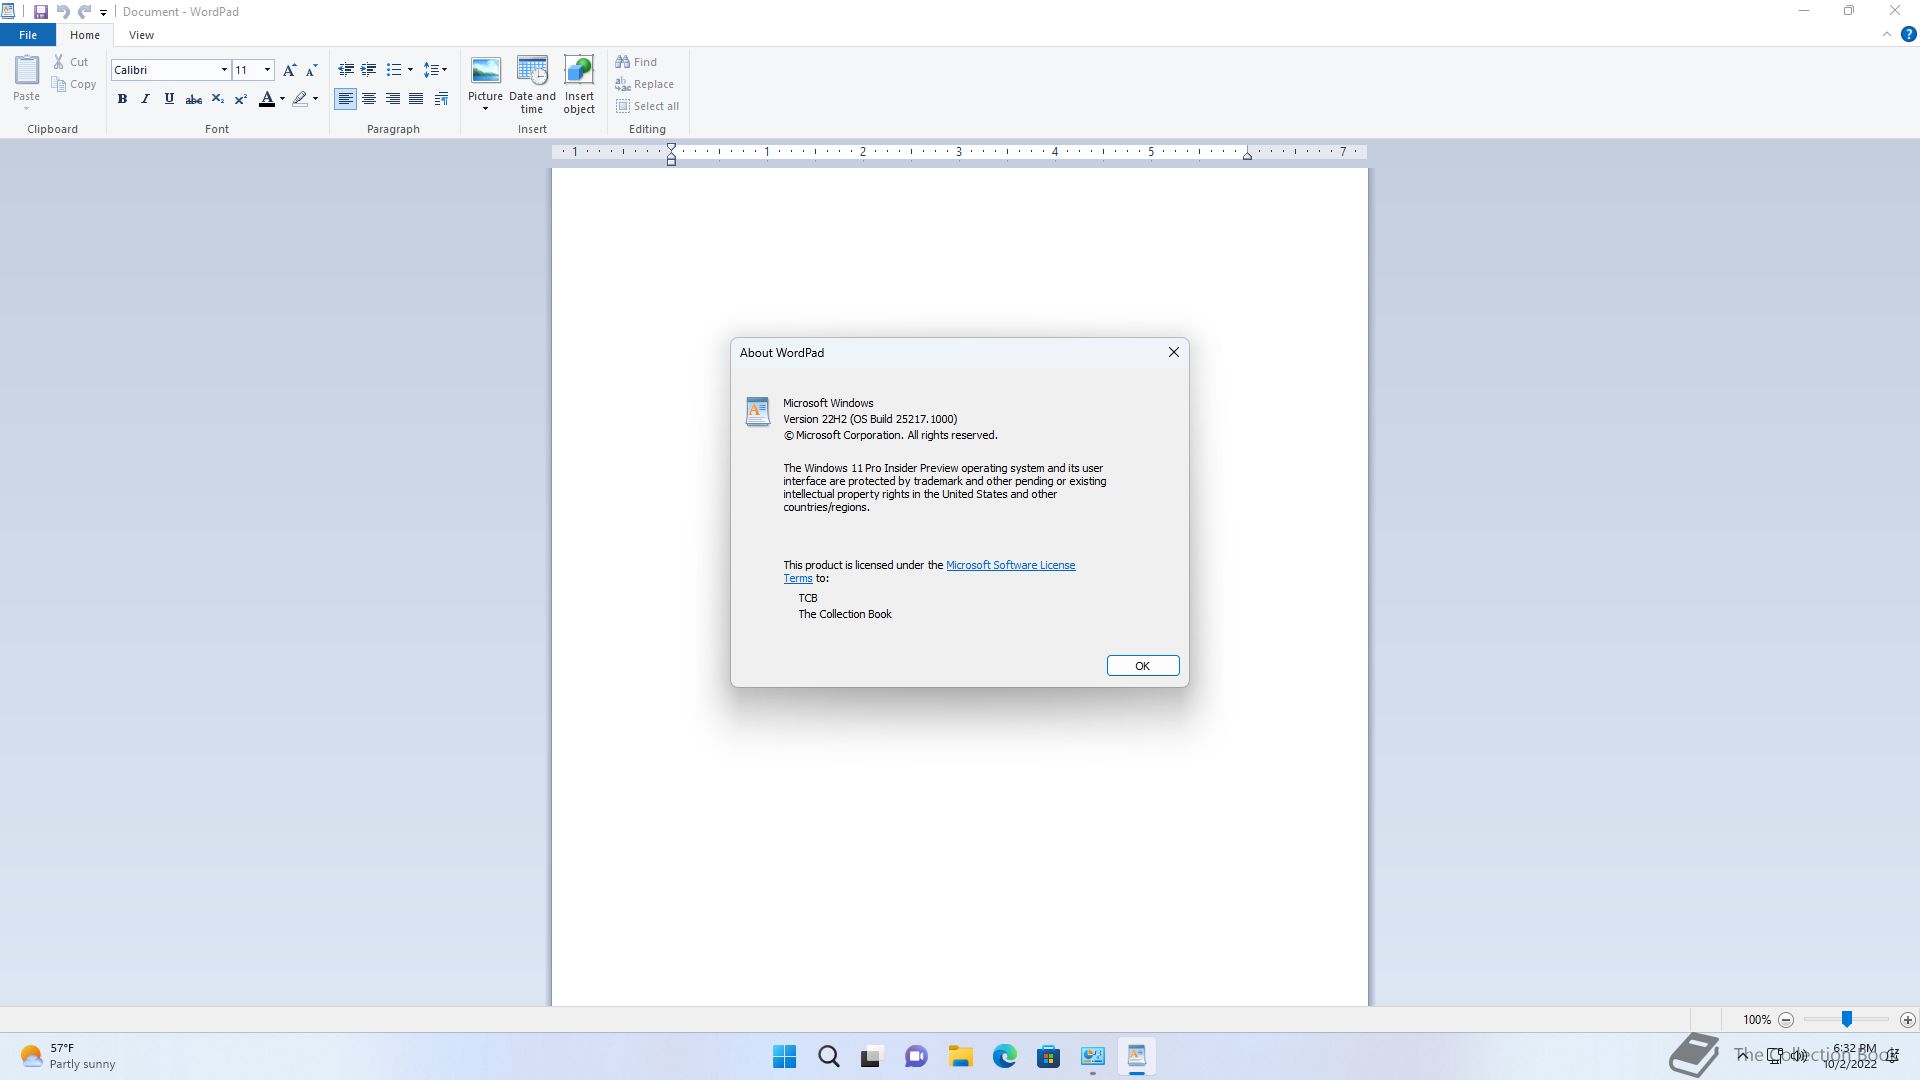The width and height of the screenshot is (1920, 1080).
Task: Click the Copy icon
Action: (x=59, y=85)
